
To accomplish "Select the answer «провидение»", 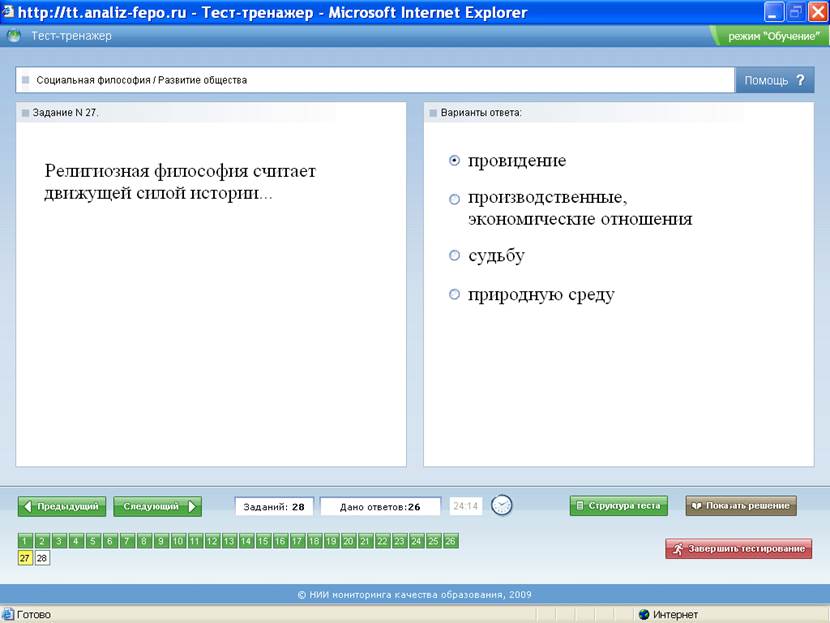I will [x=454, y=160].
